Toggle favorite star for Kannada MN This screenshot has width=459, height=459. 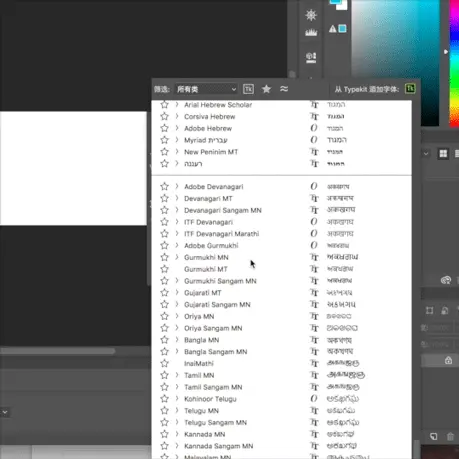pos(164,434)
